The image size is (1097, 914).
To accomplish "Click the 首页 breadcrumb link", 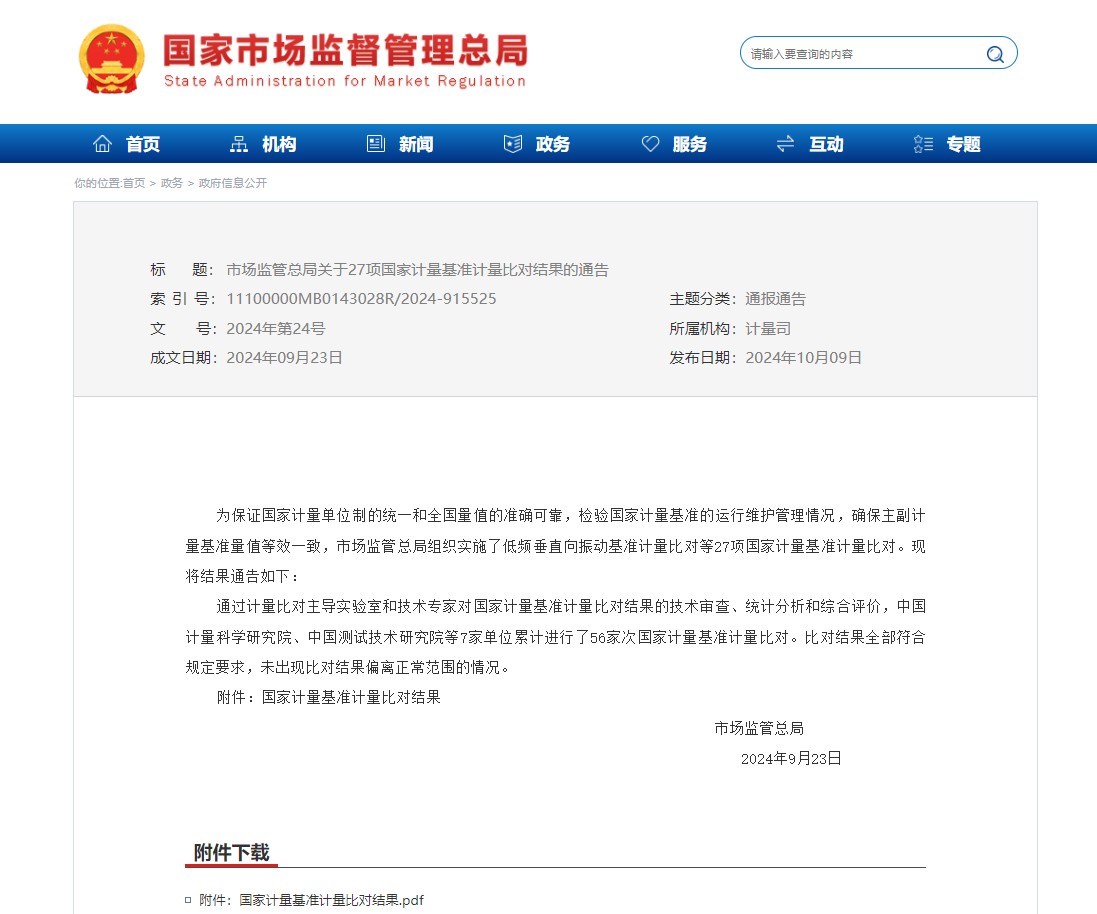I will point(134,183).
